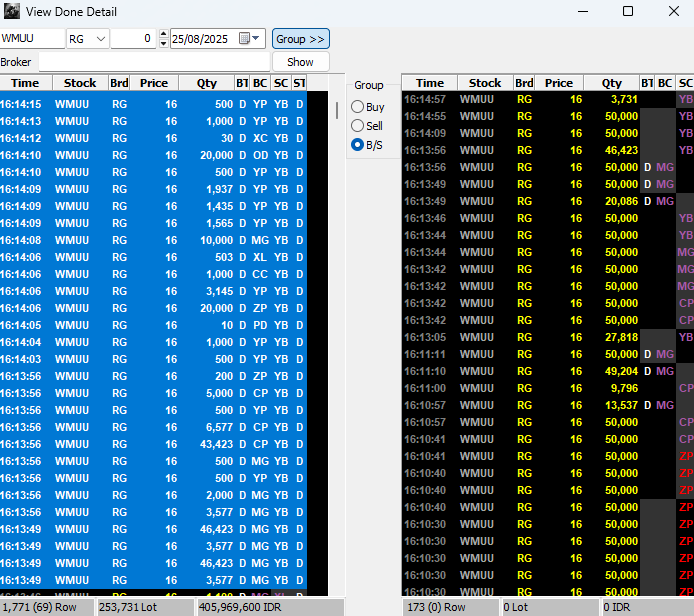Image resolution: width=694 pixels, height=616 pixels.
Task: Click the left table BC column header
Action: click(260, 83)
